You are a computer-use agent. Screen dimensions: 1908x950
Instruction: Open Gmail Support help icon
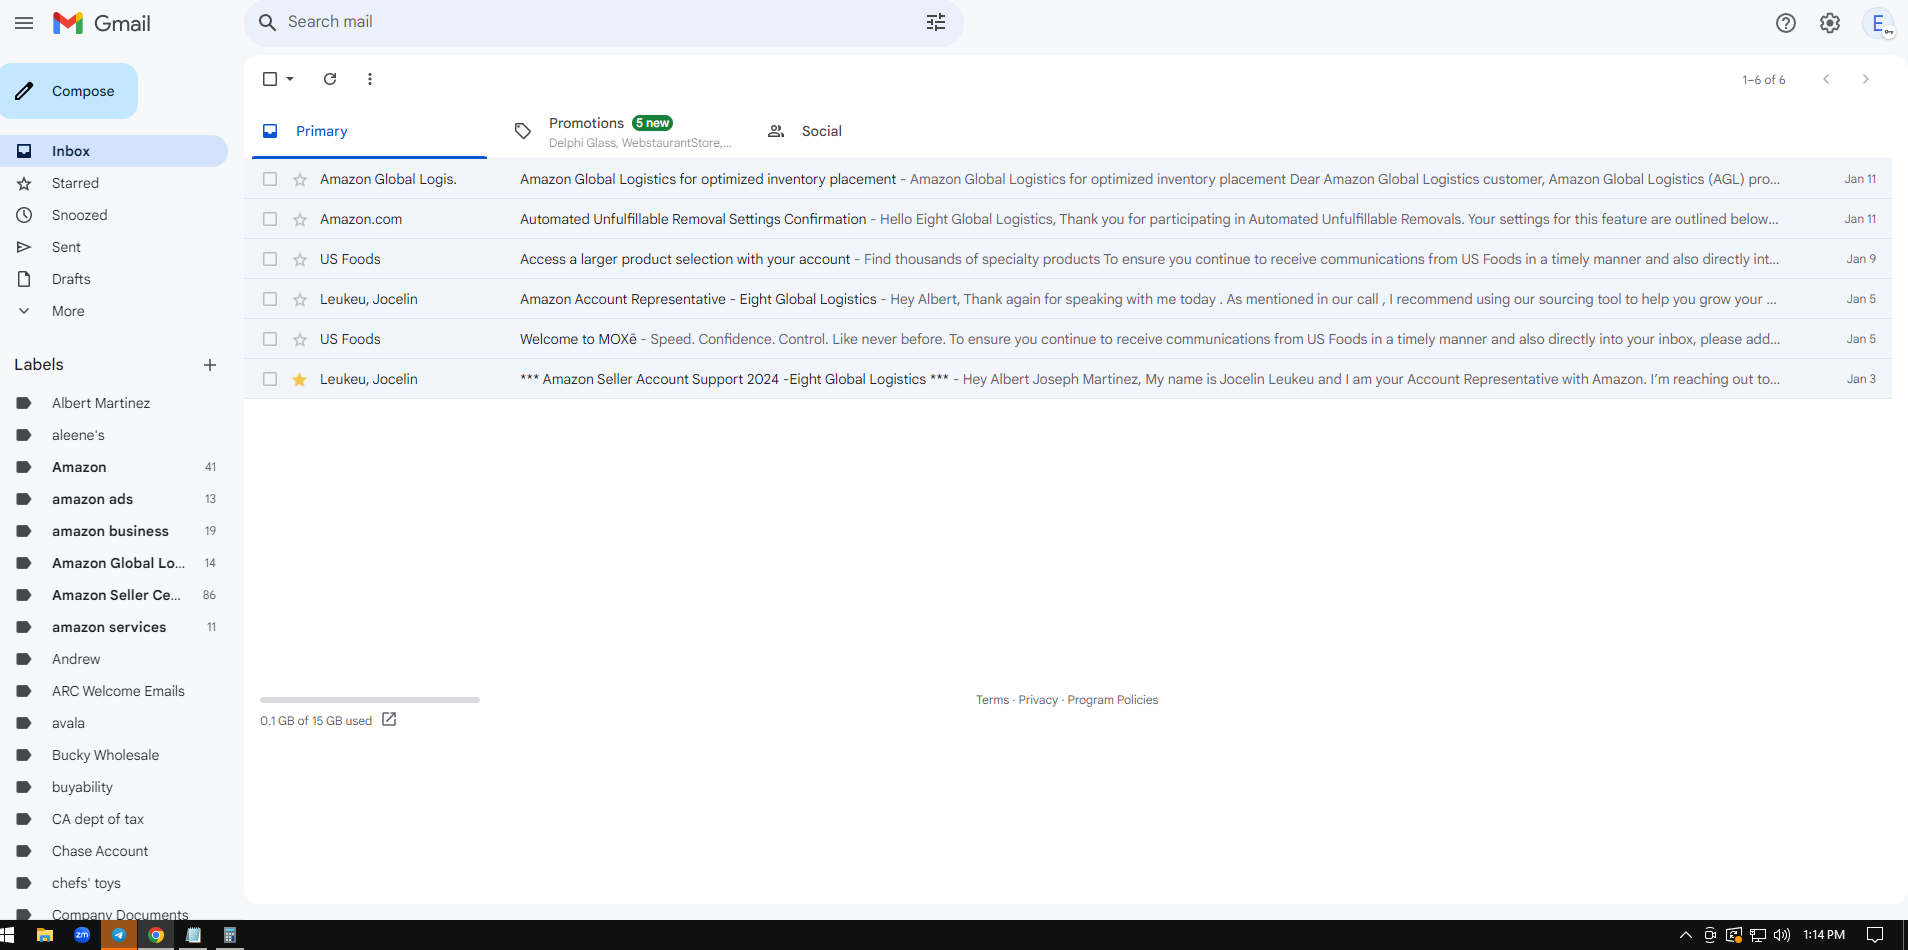pyautogui.click(x=1786, y=23)
